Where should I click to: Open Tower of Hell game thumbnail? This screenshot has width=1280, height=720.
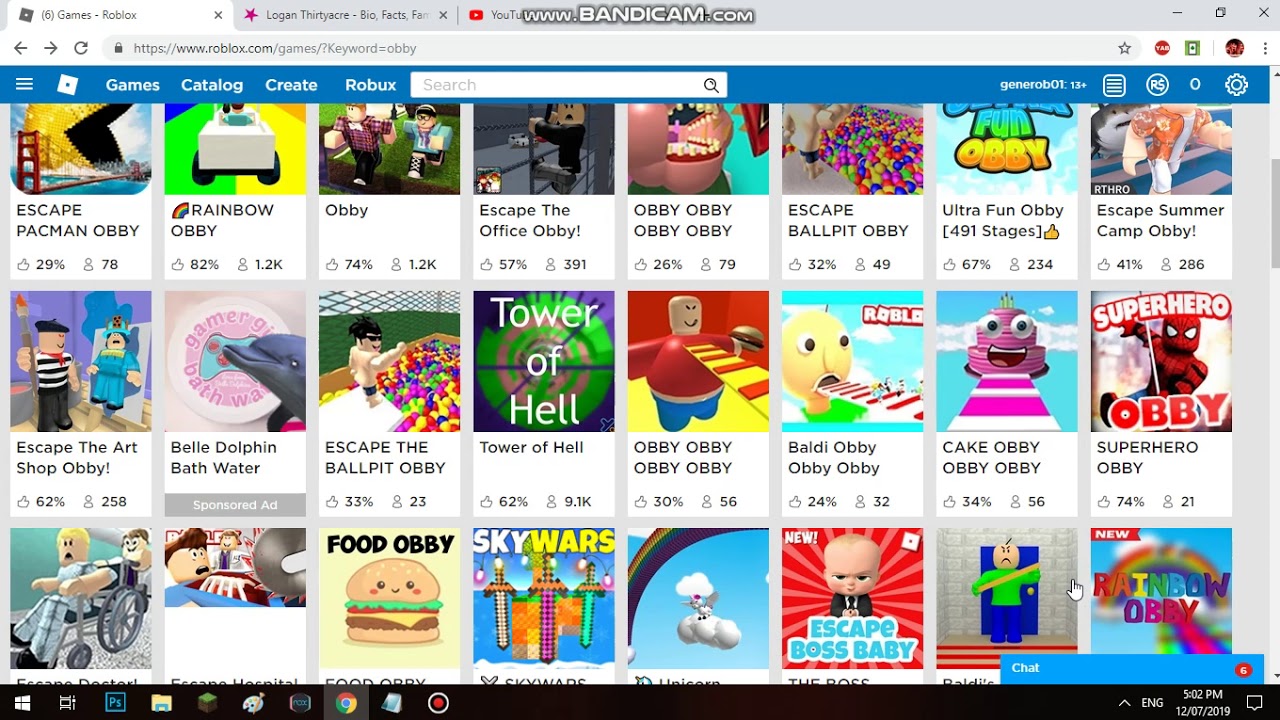click(544, 361)
